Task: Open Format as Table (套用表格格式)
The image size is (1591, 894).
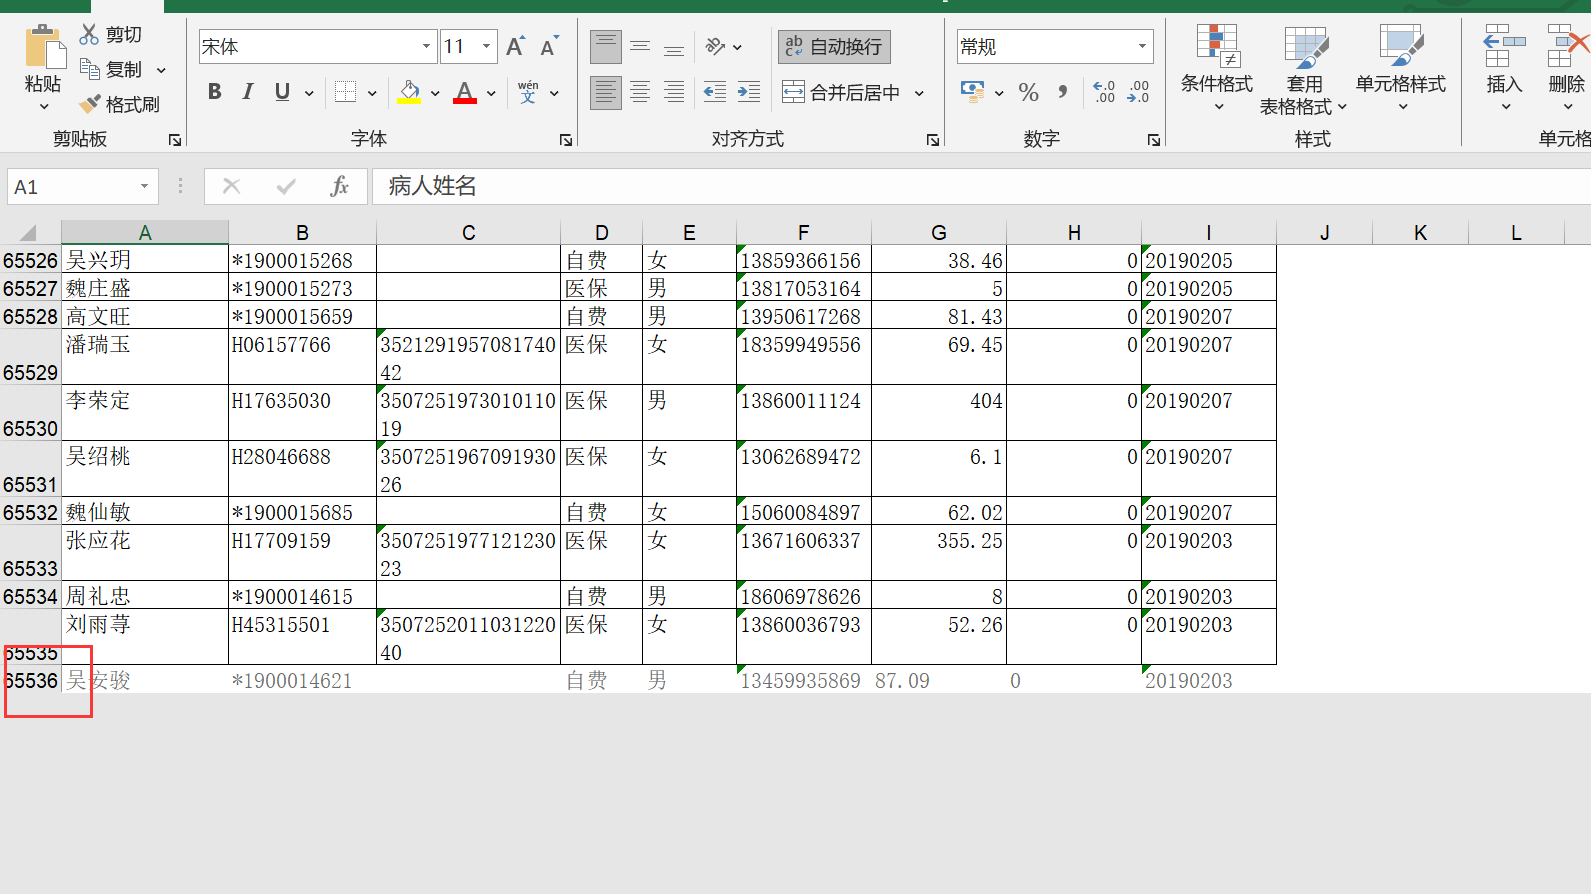Action: tap(1304, 70)
